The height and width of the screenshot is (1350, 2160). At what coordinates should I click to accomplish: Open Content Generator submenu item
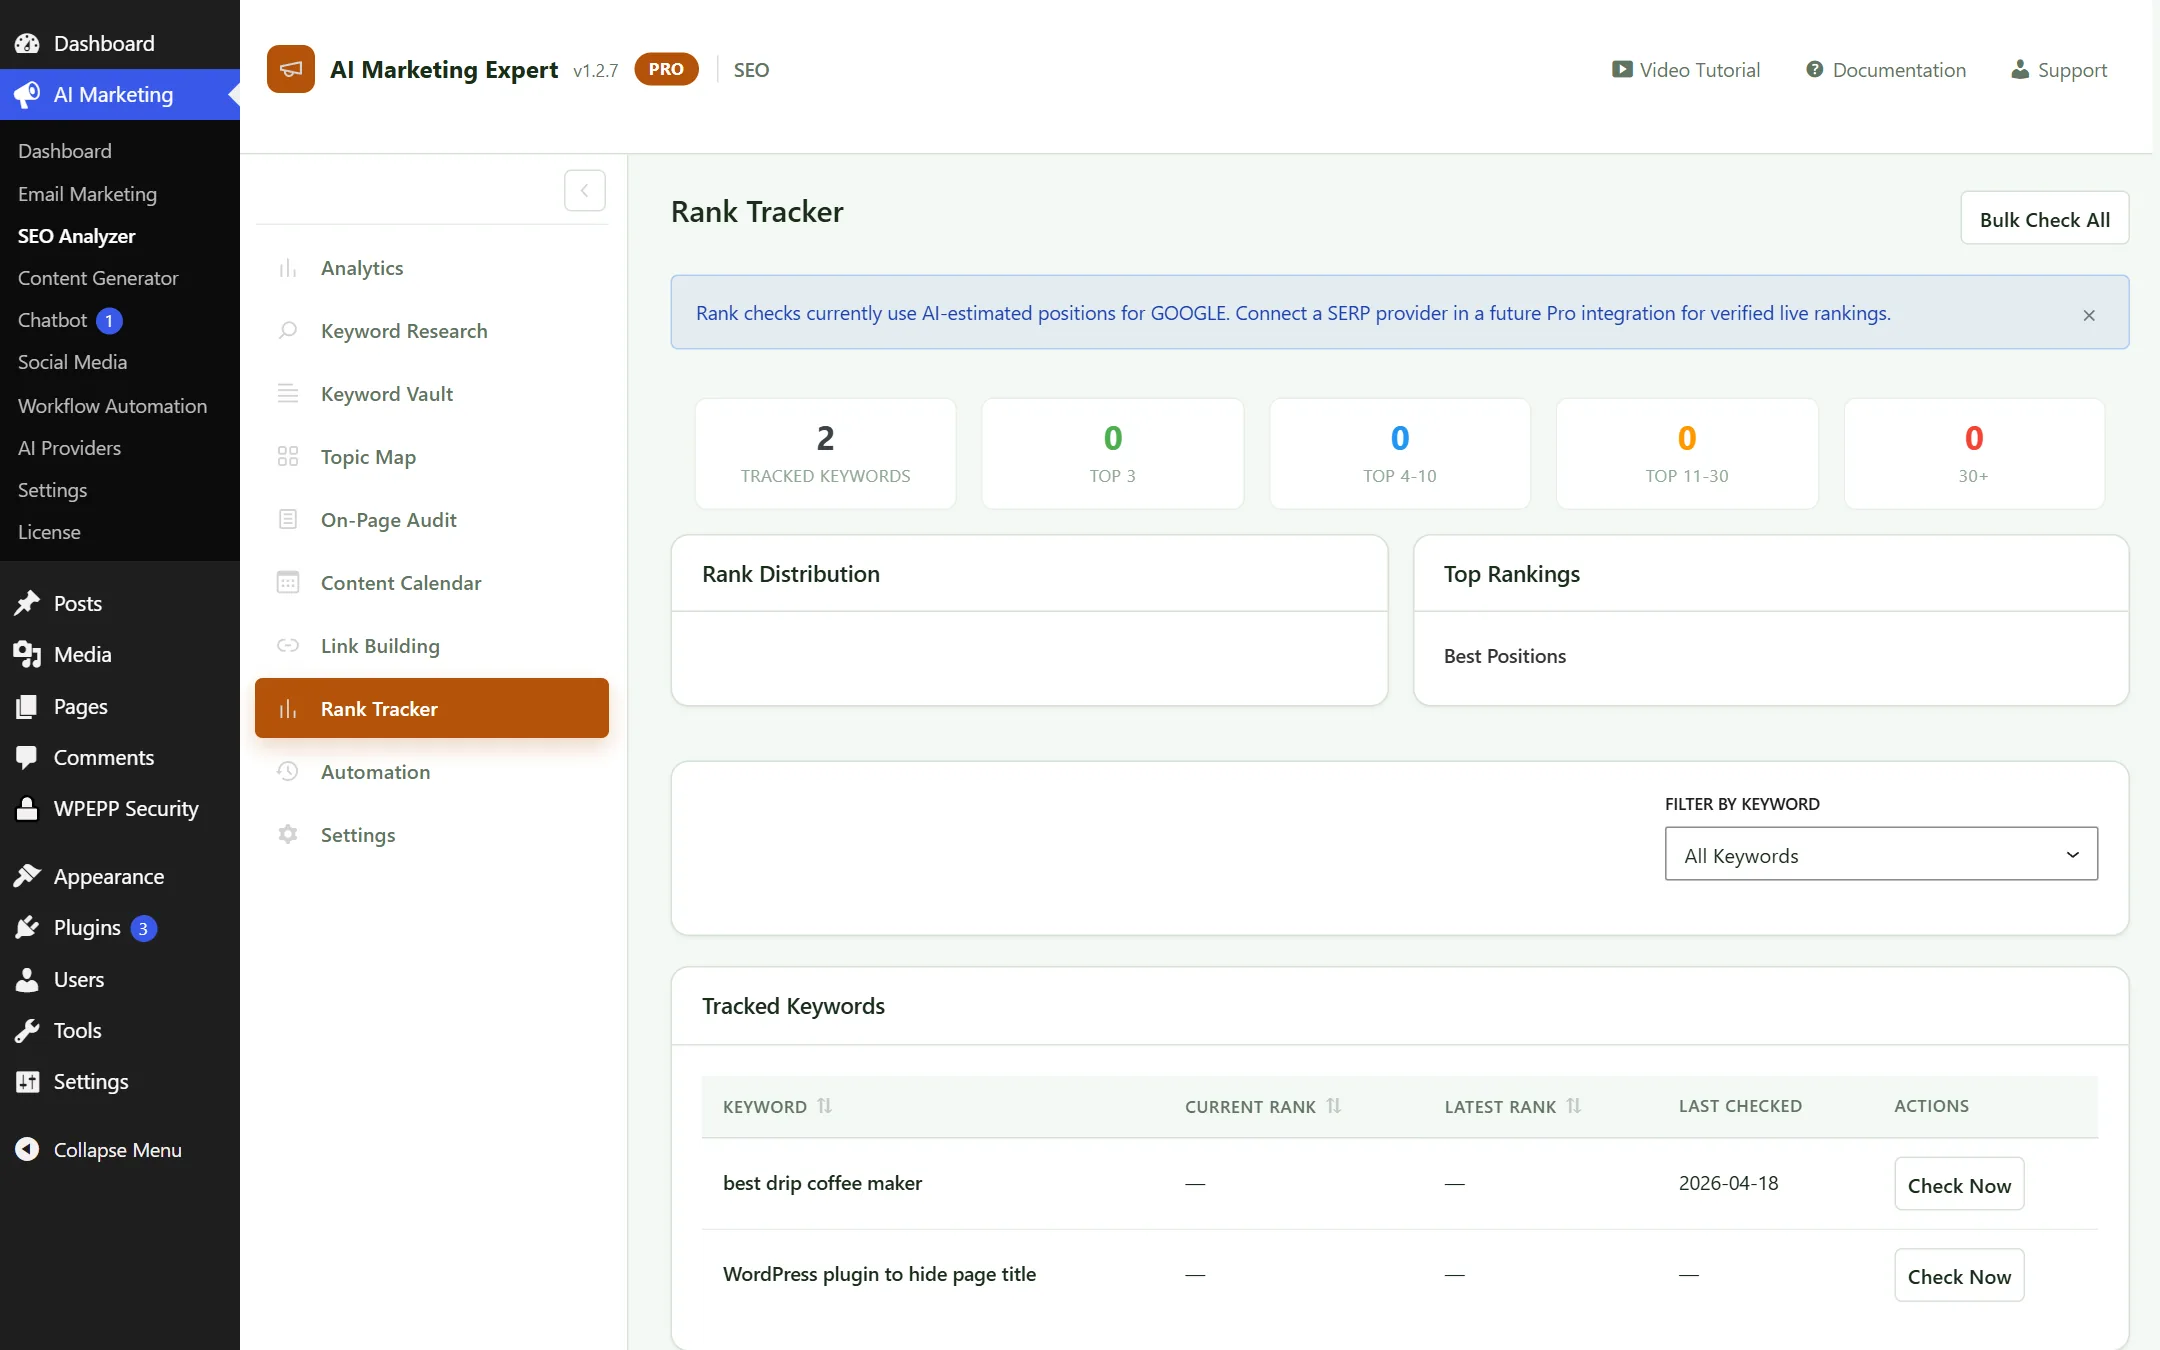click(98, 277)
